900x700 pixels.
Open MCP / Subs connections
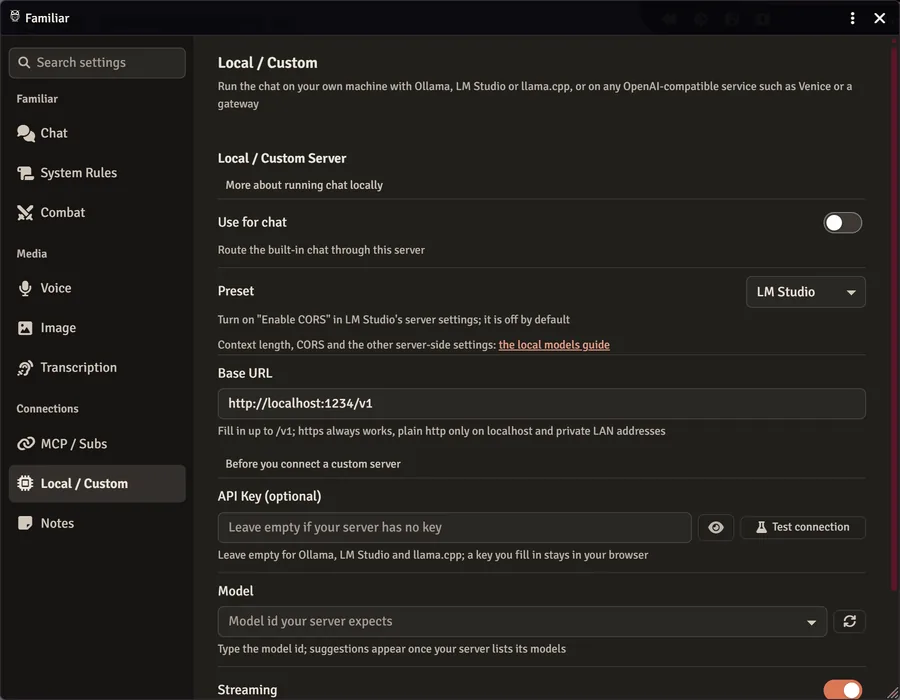[97, 444]
